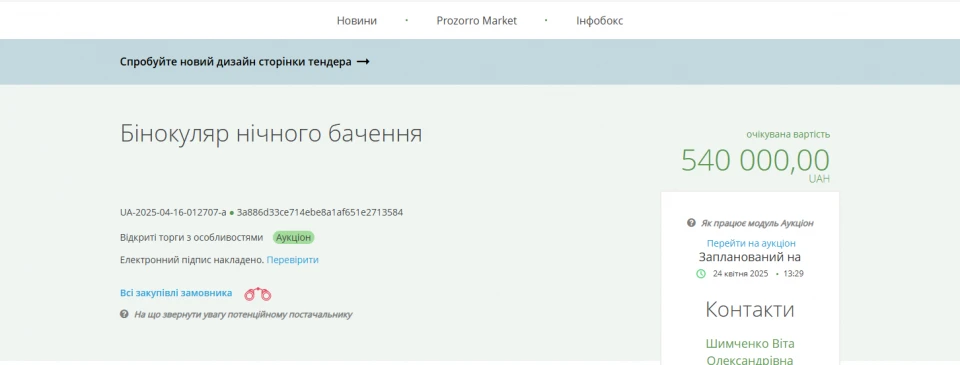Viewport: 960px width, 365px height.
Task: Click question icon beside auction module help
Action: tap(691, 223)
